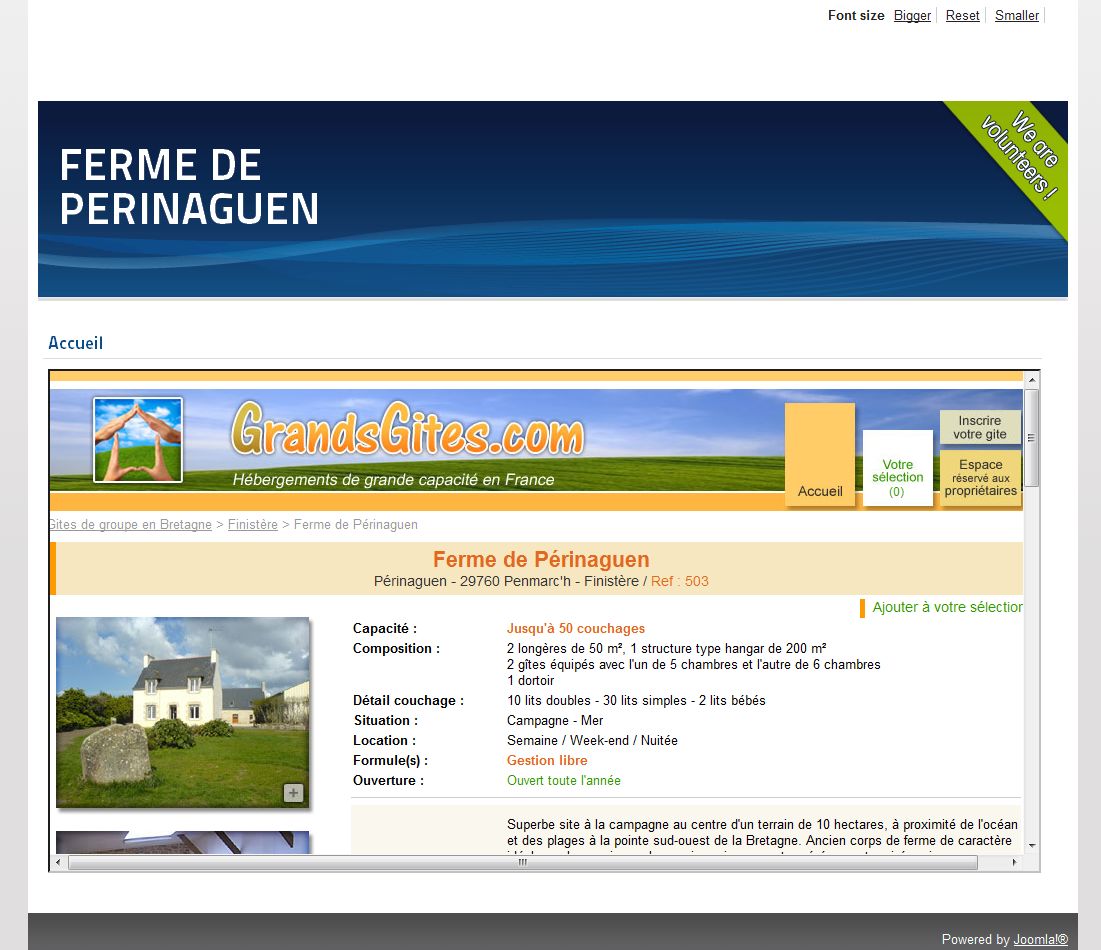Open Espace réservé aux propriétaires

[980, 478]
